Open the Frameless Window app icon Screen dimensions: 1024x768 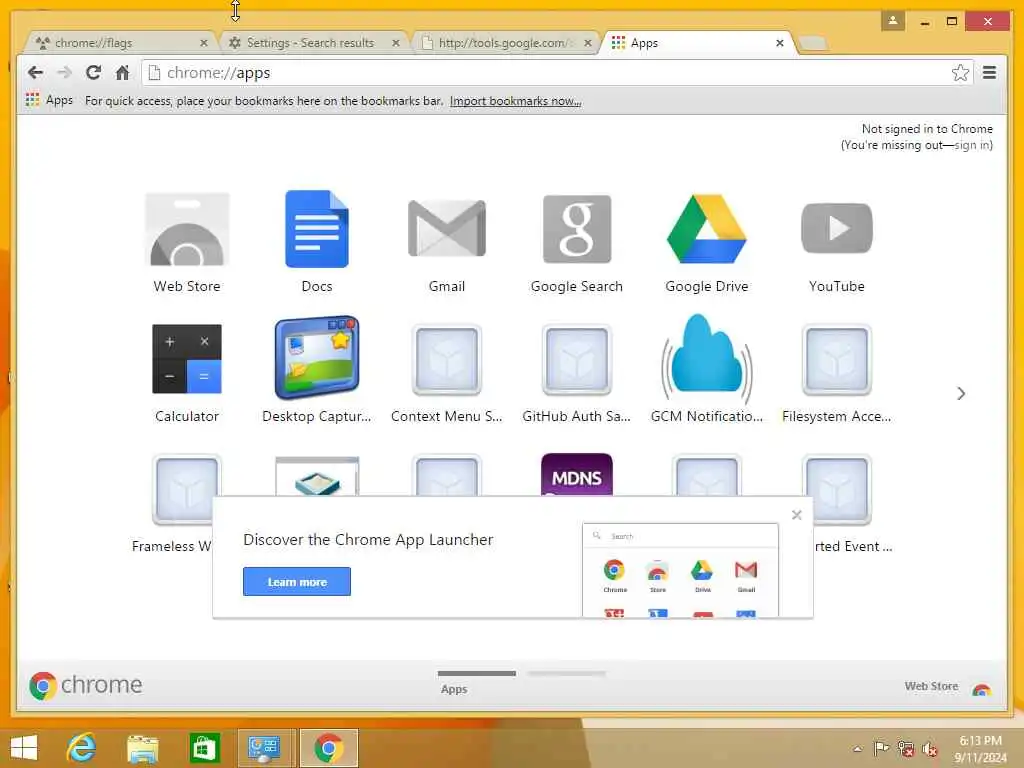pos(187,490)
